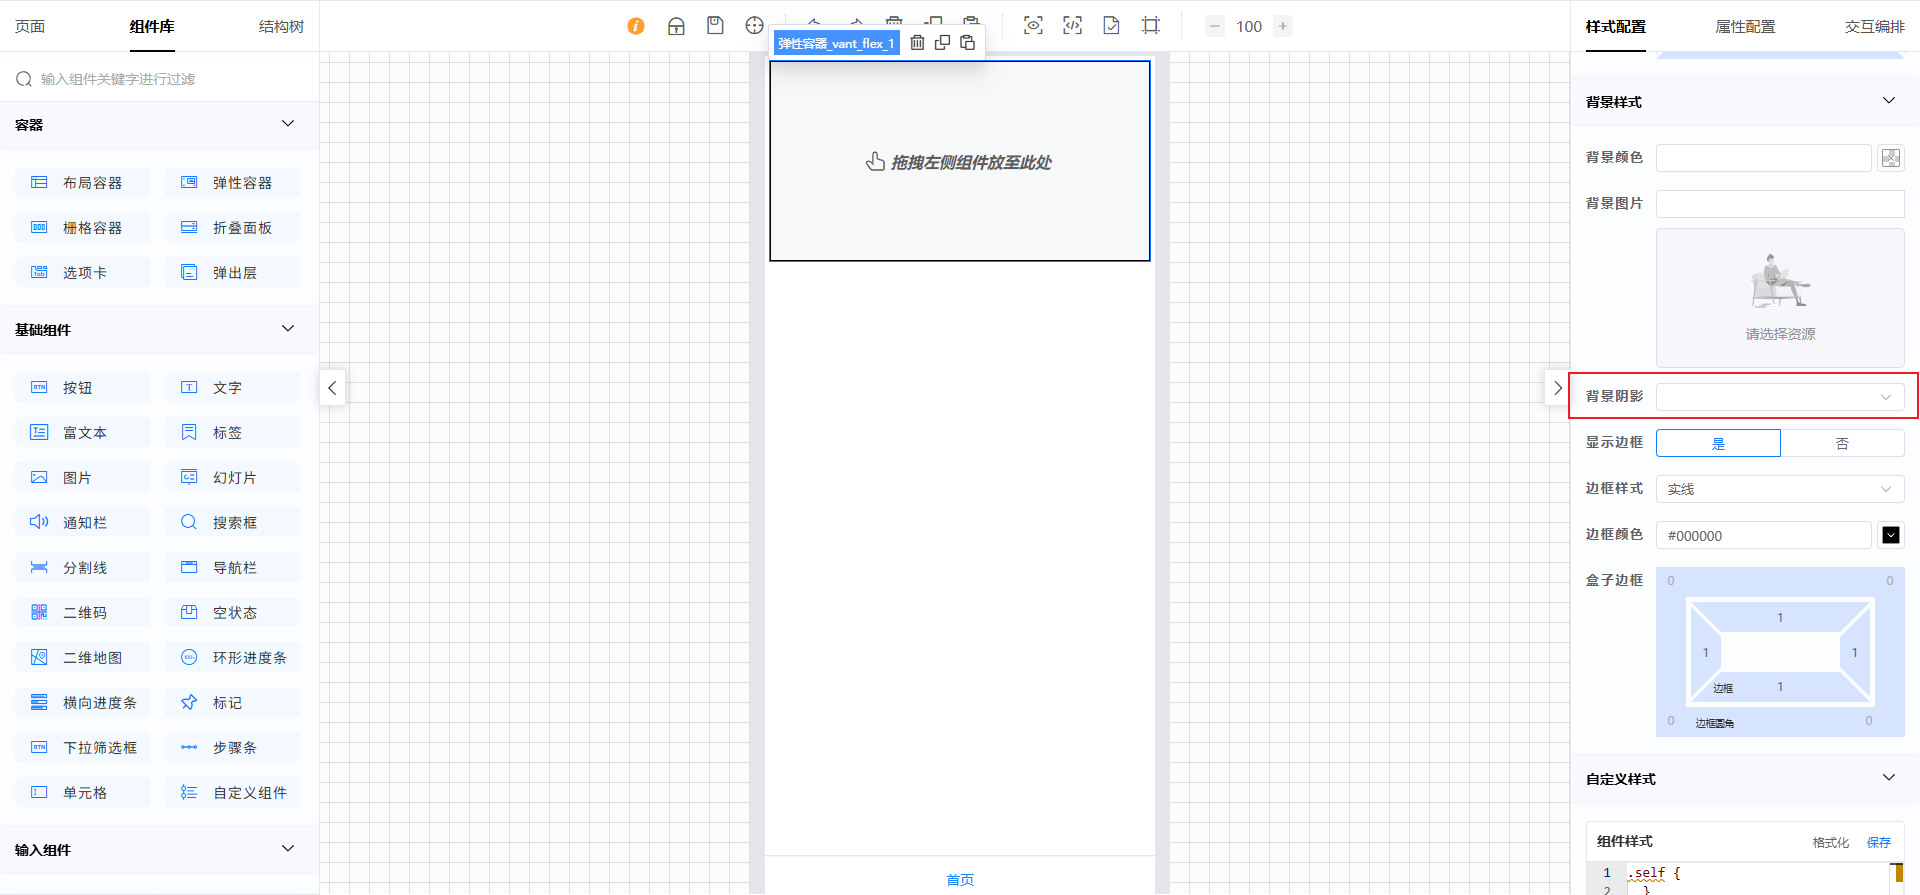This screenshot has height=895, width=1920.
Task: Click the preview eye icon in toolbar
Action: click(1033, 26)
